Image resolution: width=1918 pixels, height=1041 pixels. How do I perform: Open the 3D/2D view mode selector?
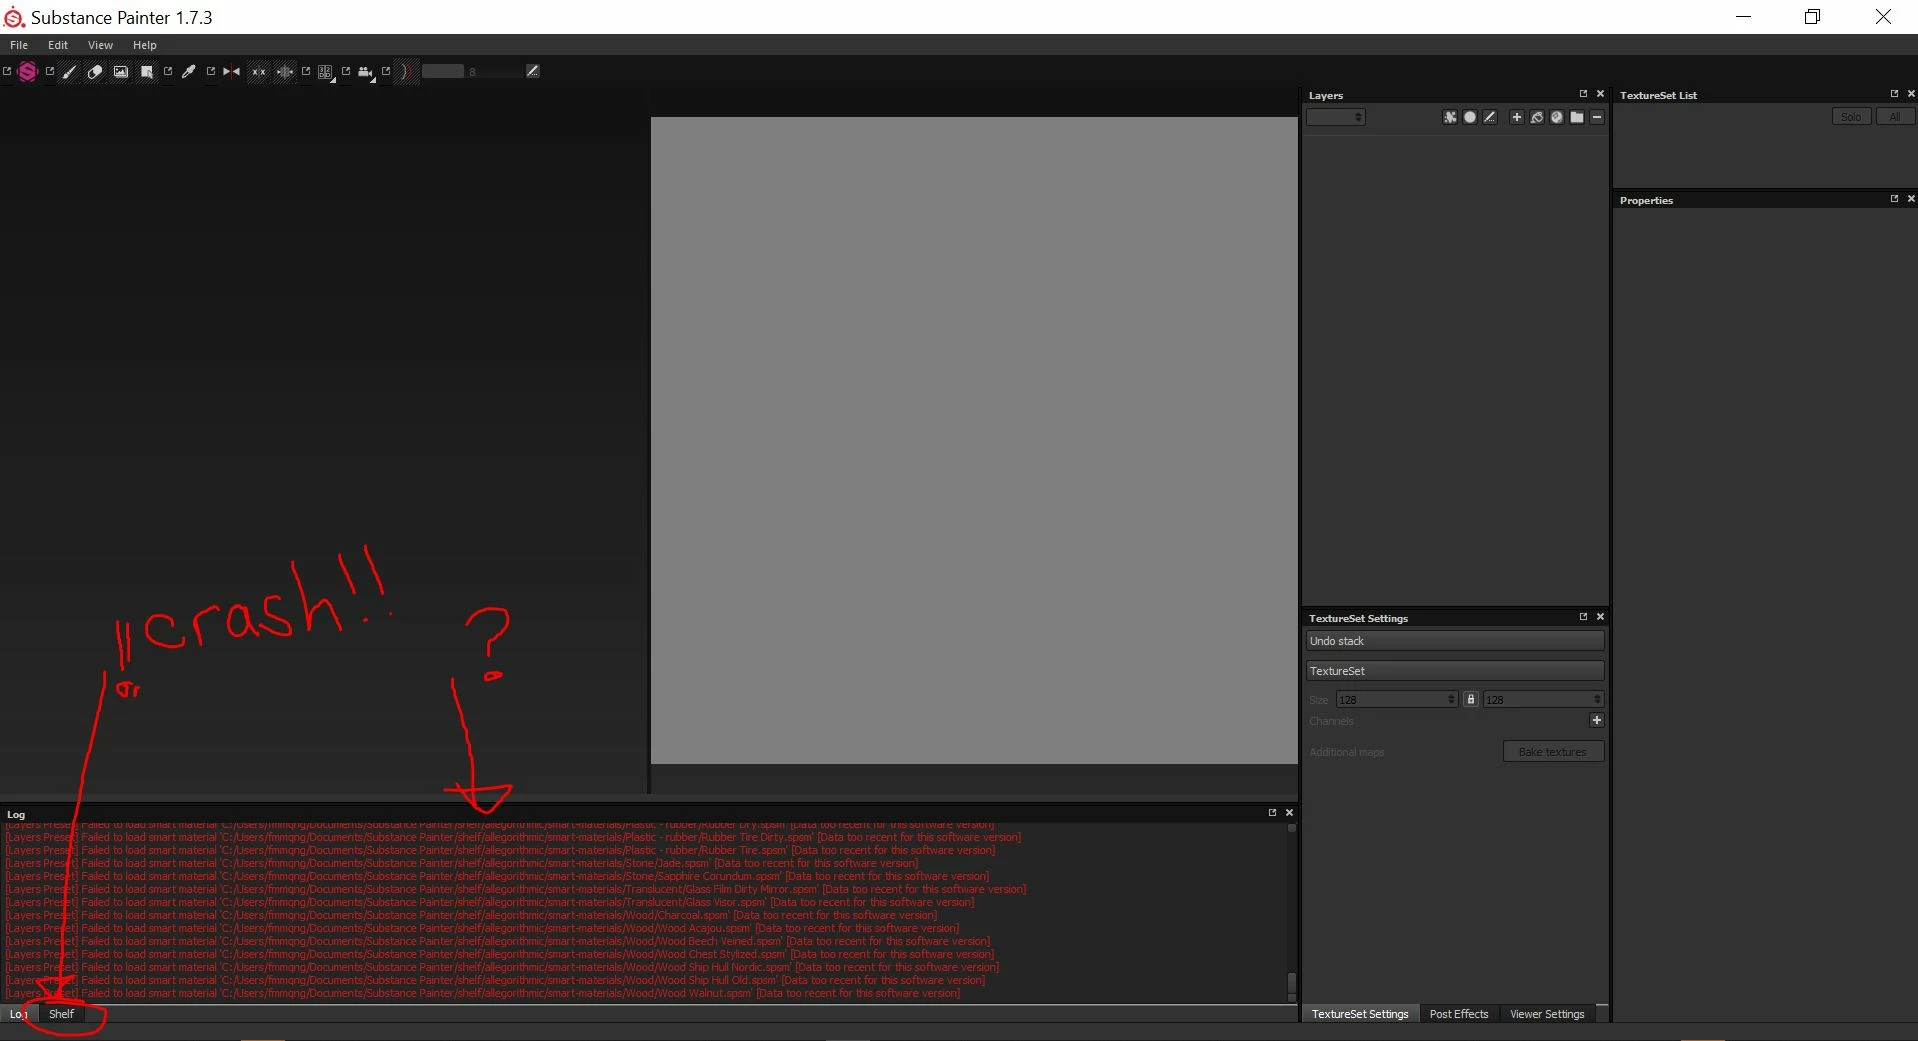tap(325, 72)
